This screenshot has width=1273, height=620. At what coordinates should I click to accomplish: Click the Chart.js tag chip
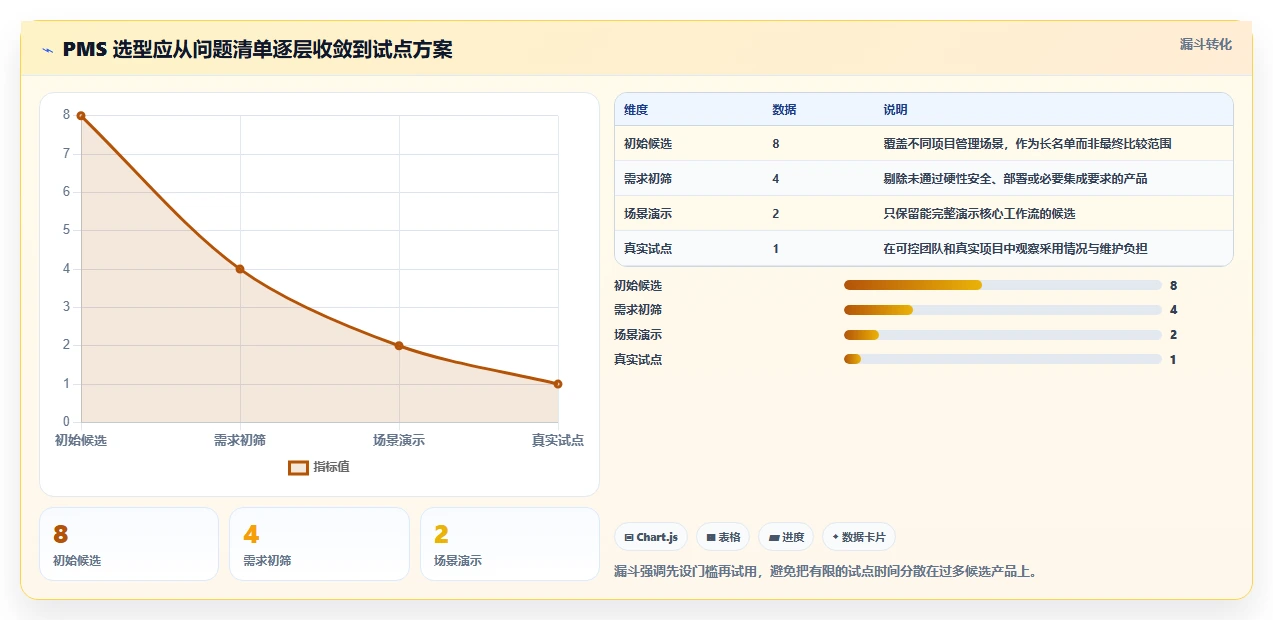click(651, 537)
